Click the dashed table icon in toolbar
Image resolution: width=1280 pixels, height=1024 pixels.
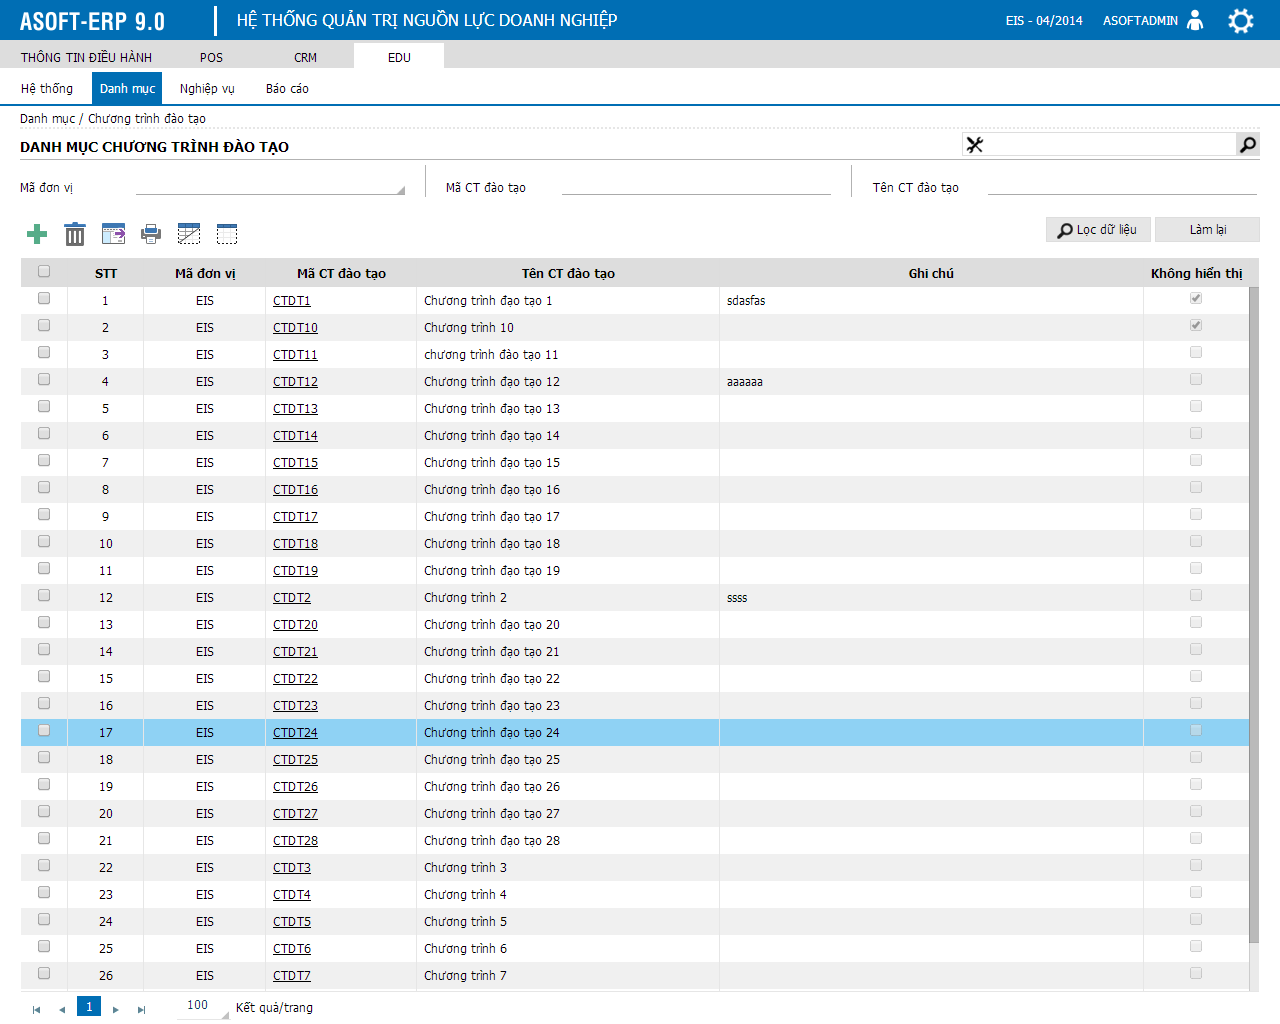click(x=227, y=234)
